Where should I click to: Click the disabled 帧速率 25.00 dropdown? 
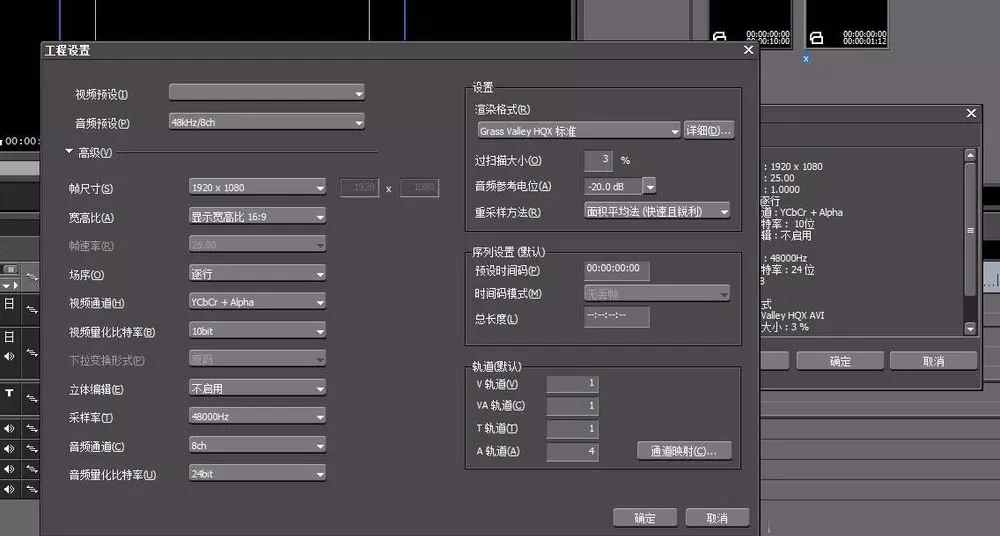(x=257, y=244)
